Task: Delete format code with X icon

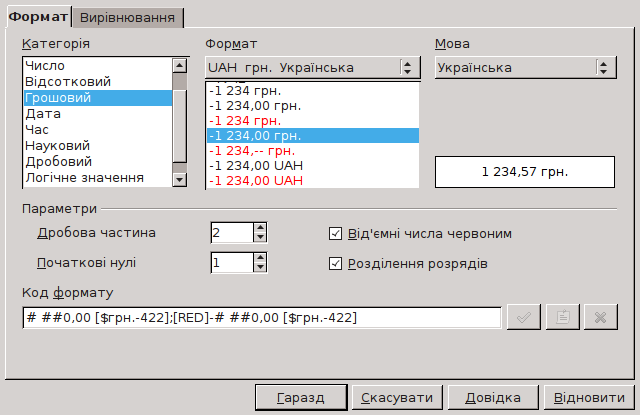Action: [601, 317]
